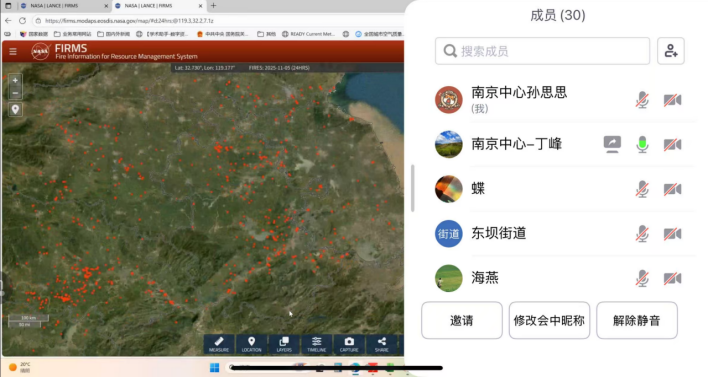
Task: Click the 修改会中昵称 button
Action: (x=549, y=320)
